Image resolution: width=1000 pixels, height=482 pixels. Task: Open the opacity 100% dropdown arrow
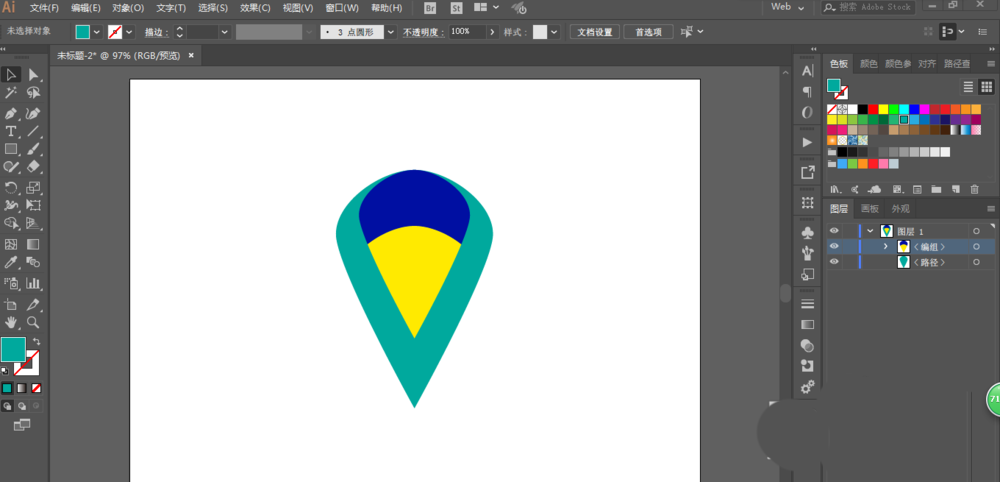[x=492, y=32]
